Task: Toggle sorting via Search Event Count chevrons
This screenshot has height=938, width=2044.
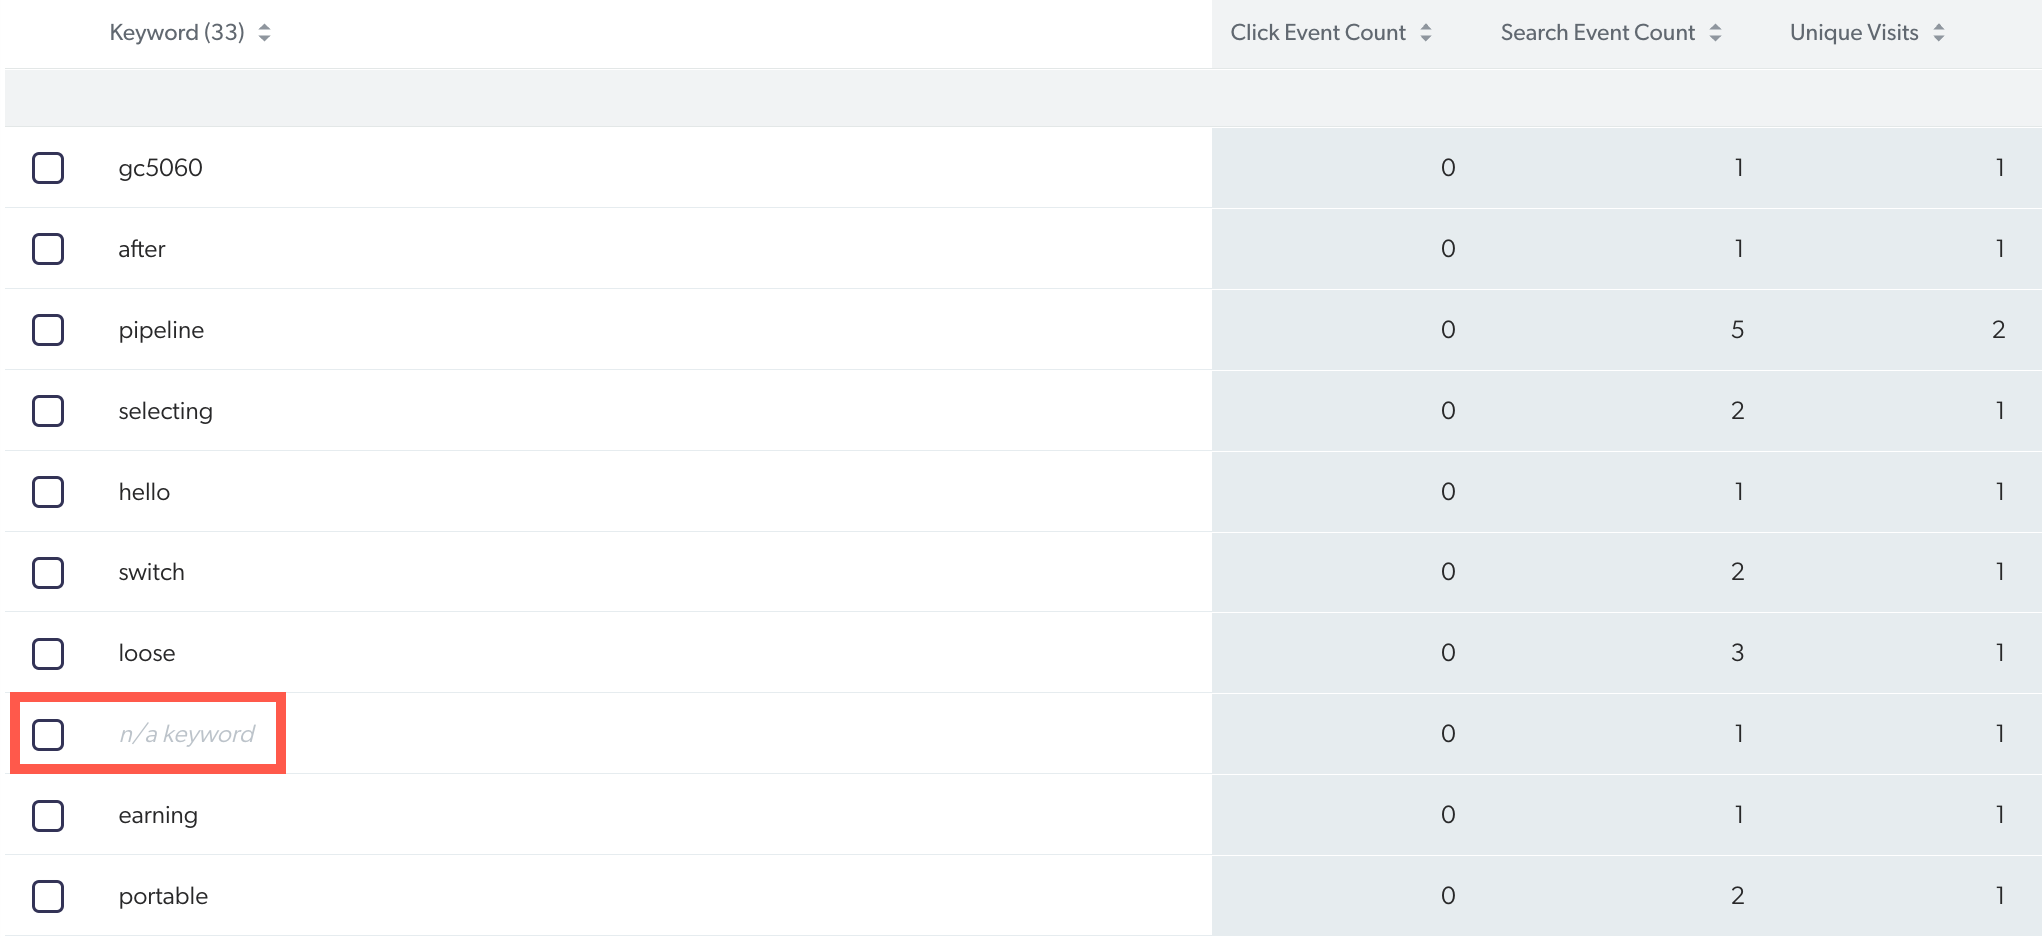Action: pyautogui.click(x=1716, y=31)
